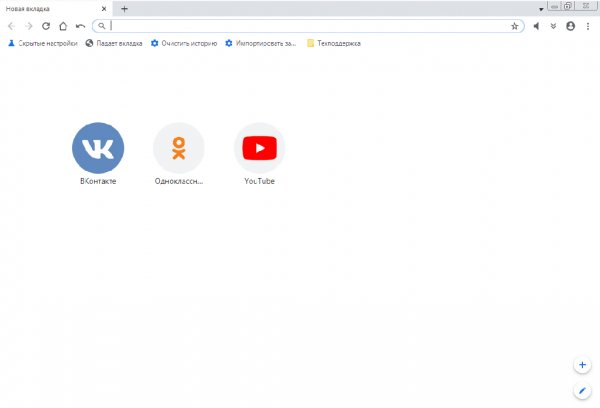This screenshot has height=408, width=600.
Task: Customize page with the pencil button
Action: pyautogui.click(x=582, y=391)
